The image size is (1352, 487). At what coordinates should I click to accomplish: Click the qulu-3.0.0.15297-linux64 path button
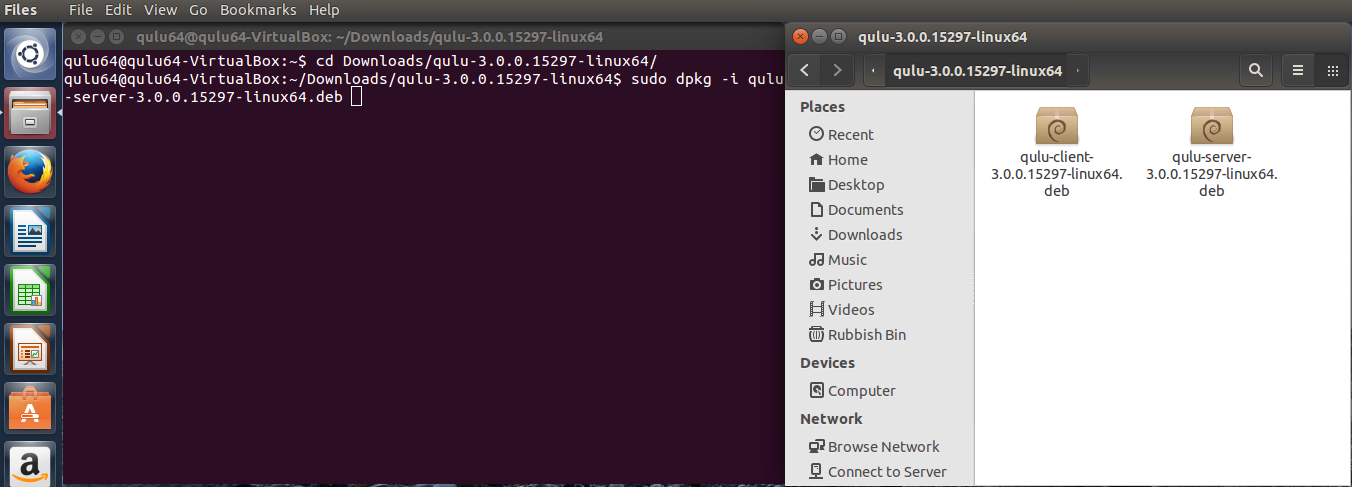[977, 71]
